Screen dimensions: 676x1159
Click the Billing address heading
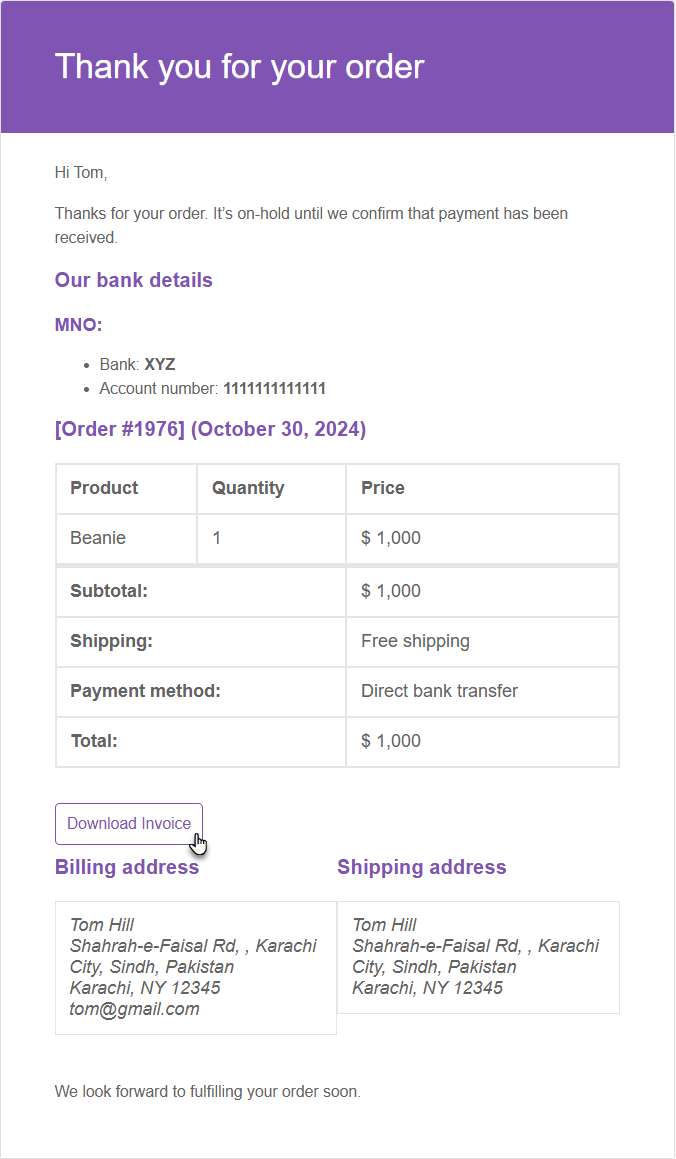tap(127, 867)
